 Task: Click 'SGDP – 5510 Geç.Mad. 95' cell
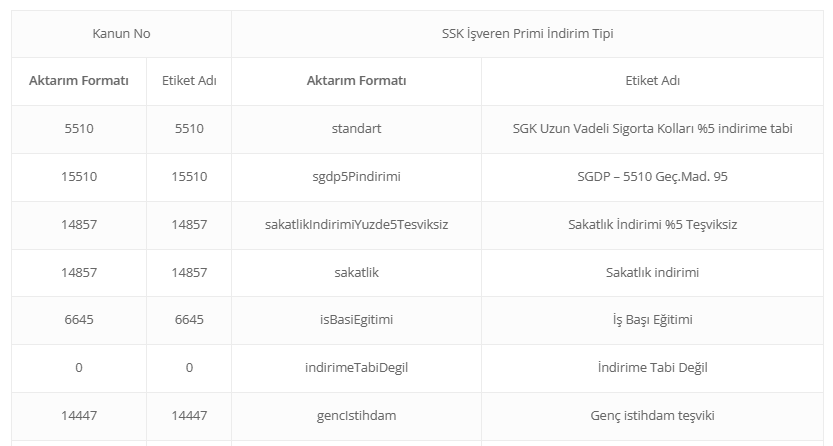click(651, 177)
